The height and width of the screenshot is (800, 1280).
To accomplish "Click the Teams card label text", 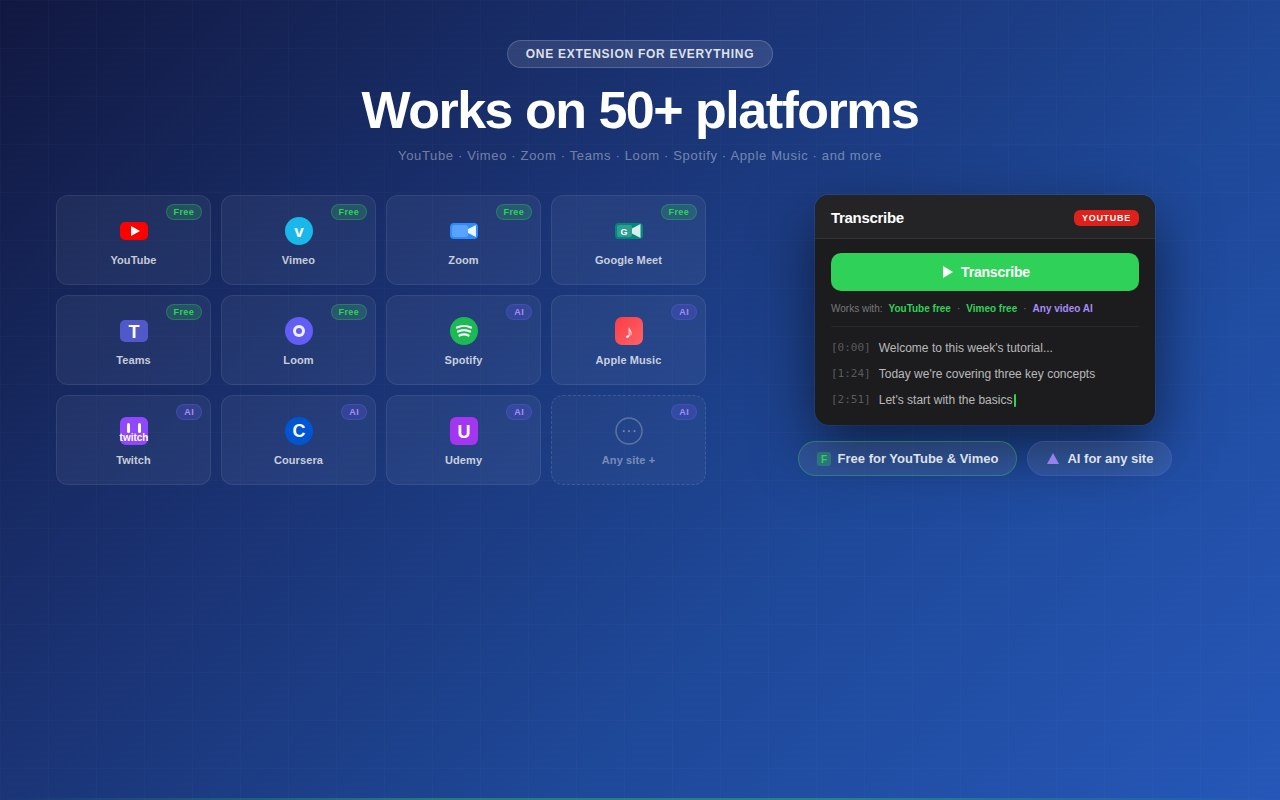I will click(134, 360).
